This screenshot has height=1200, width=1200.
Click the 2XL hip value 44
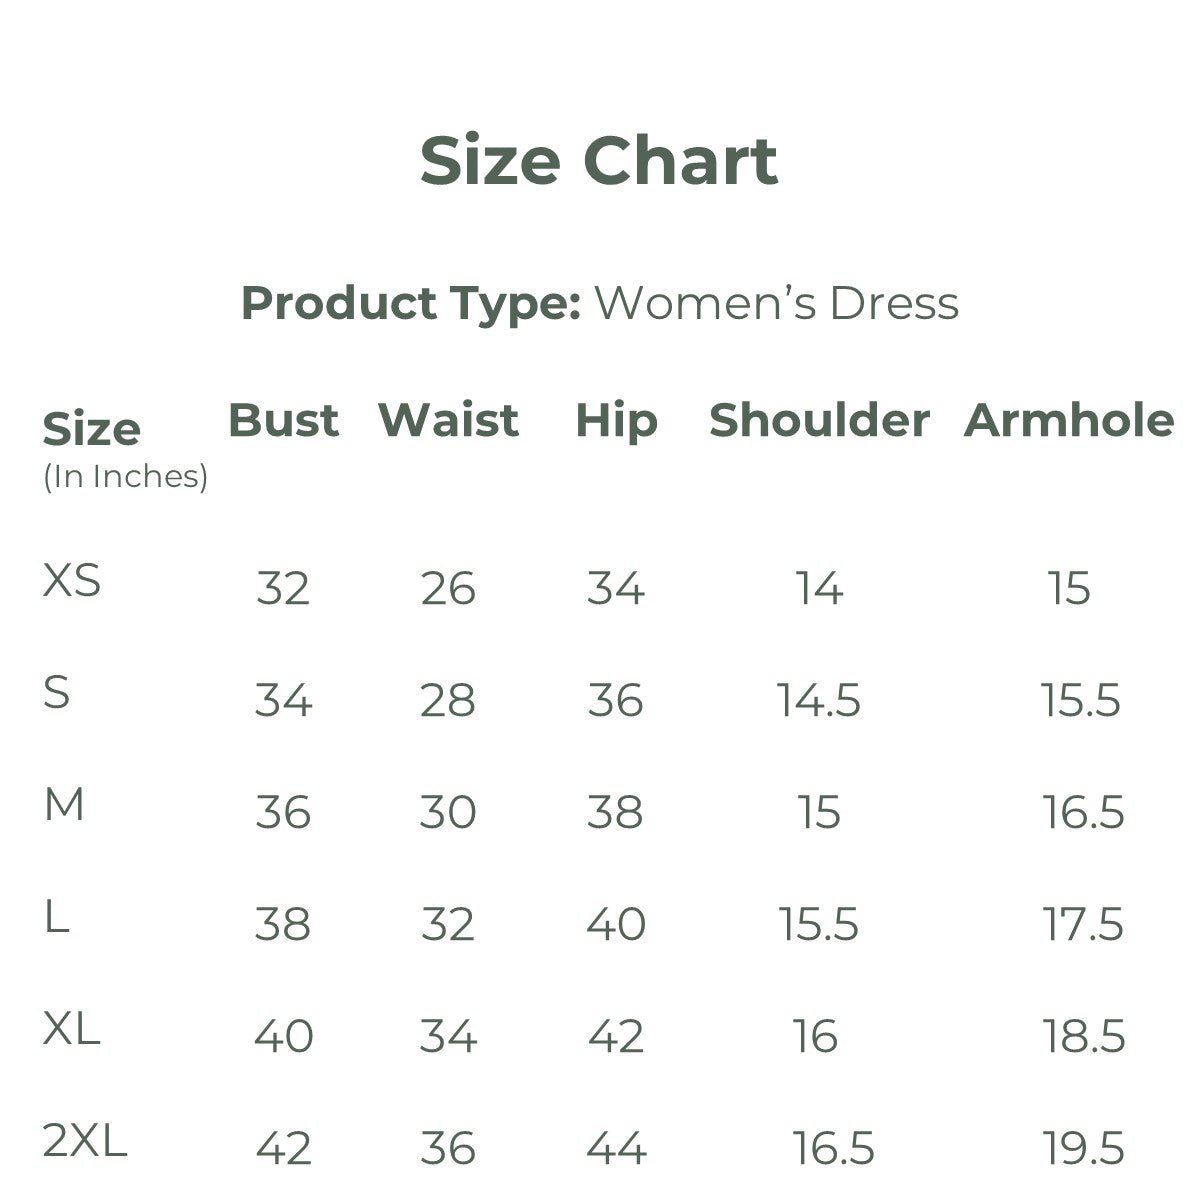tap(616, 1148)
